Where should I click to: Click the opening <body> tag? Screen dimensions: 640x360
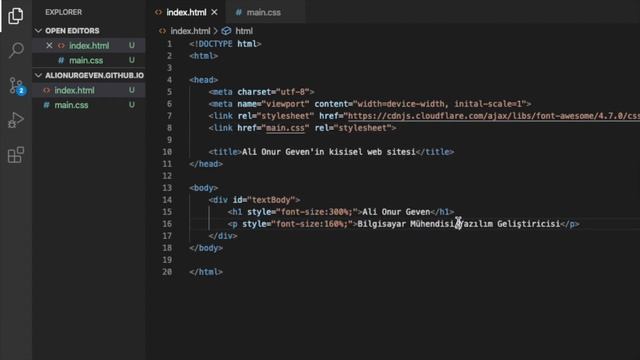pyautogui.click(x=203, y=188)
